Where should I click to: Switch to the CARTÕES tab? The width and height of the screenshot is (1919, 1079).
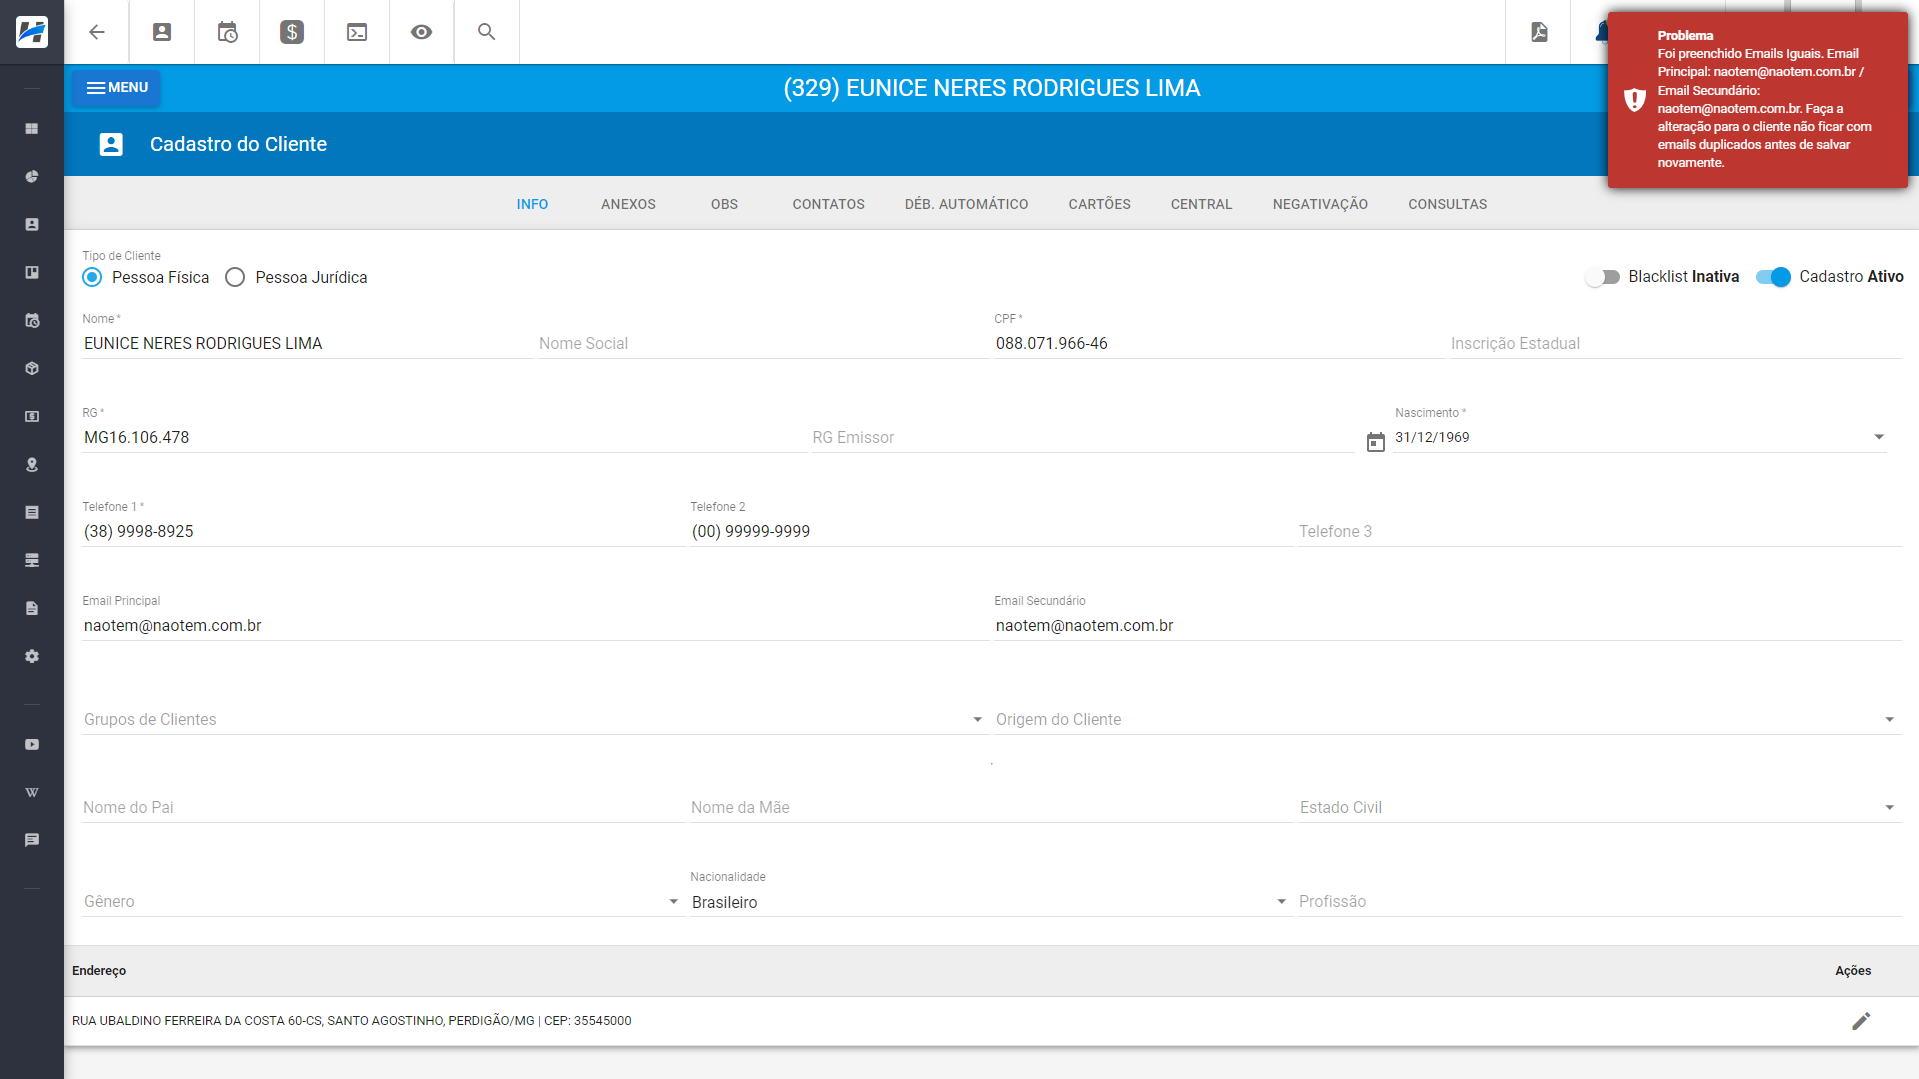click(1099, 204)
